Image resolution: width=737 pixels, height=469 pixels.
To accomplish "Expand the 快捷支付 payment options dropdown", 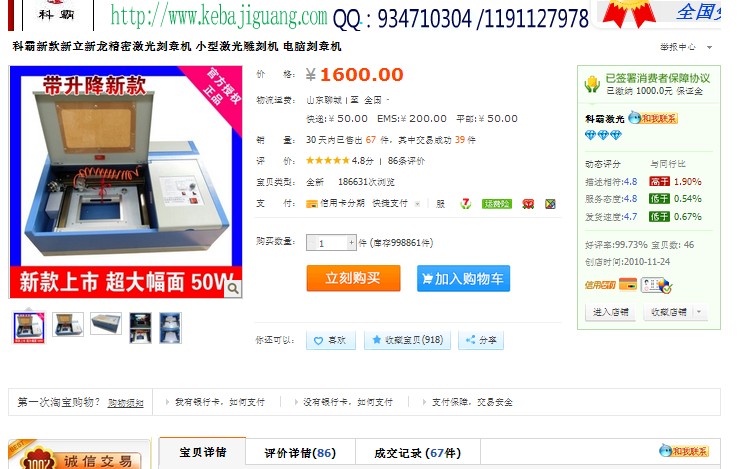I will 417,204.
